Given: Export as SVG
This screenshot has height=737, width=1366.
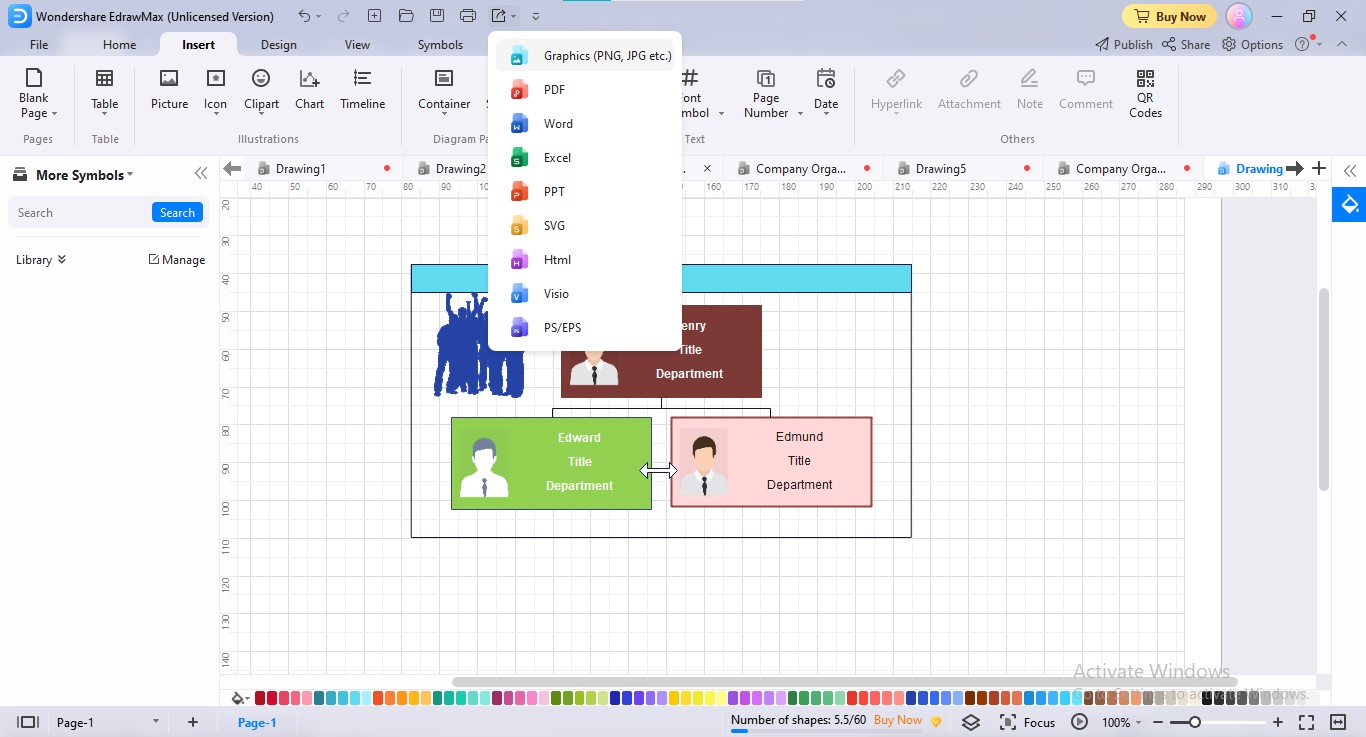Looking at the screenshot, I should pyautogui.click(x=585, y=226).
